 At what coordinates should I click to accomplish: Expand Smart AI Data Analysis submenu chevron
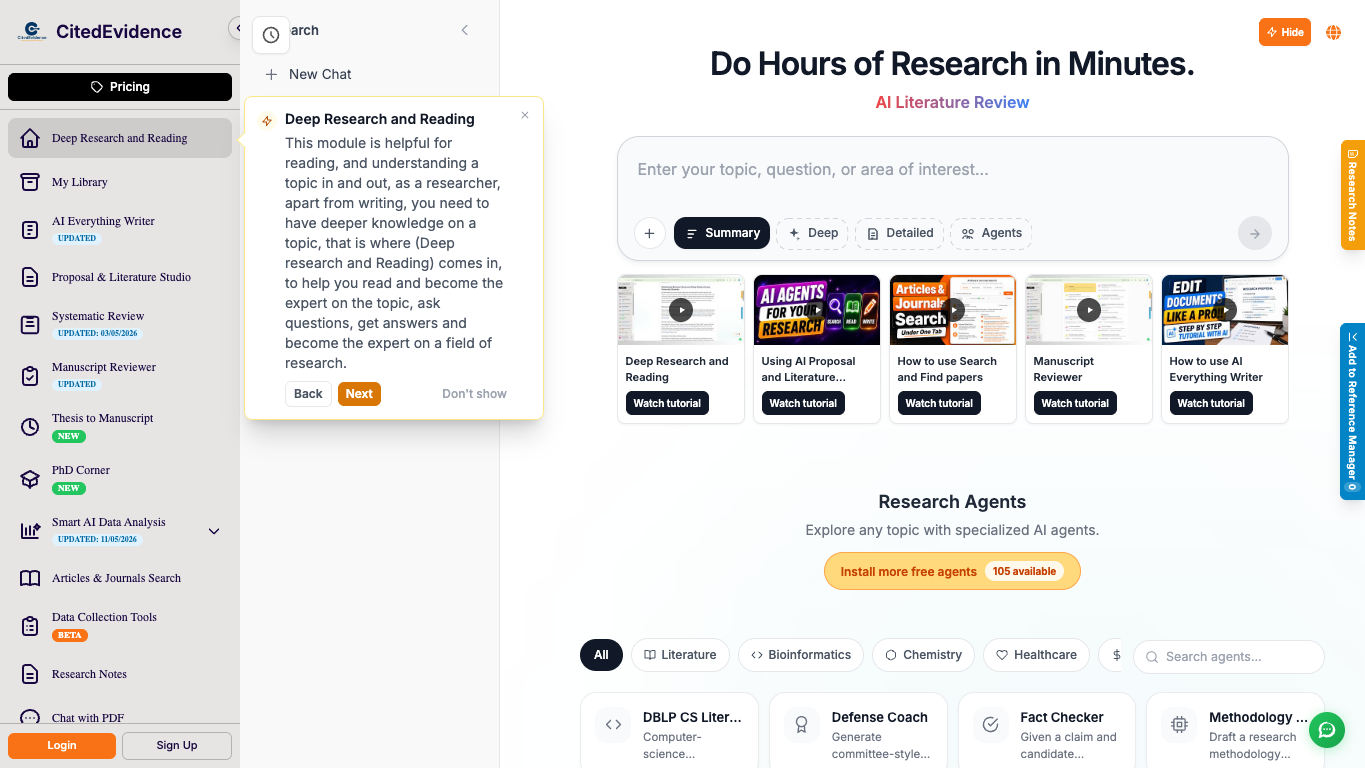click(x=214, y=531)
